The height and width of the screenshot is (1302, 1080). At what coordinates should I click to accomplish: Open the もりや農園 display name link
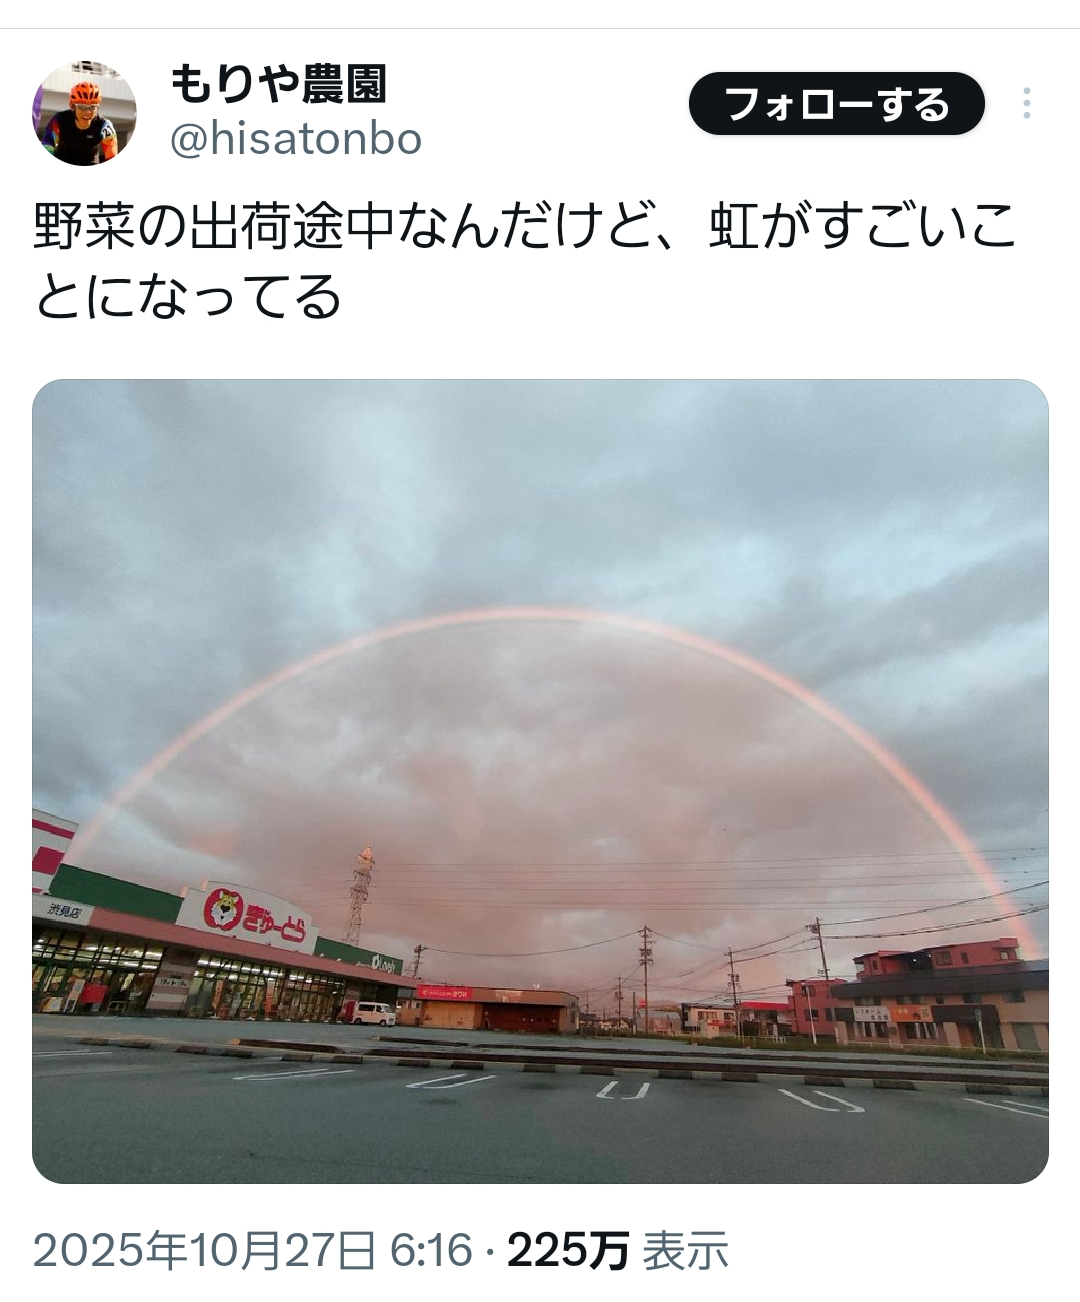click(x=278, y=84)
